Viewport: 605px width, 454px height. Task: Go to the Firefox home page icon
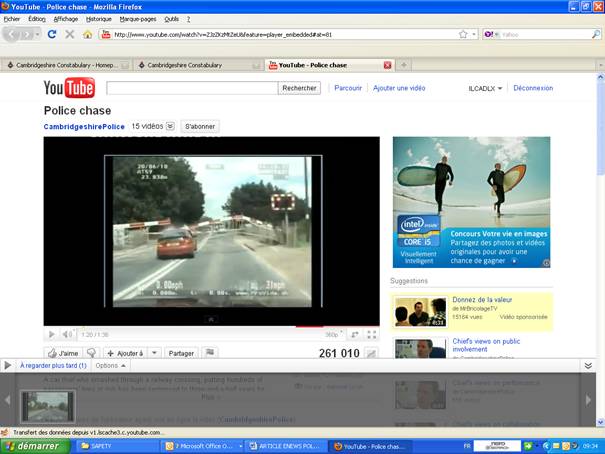coord(88,34)
